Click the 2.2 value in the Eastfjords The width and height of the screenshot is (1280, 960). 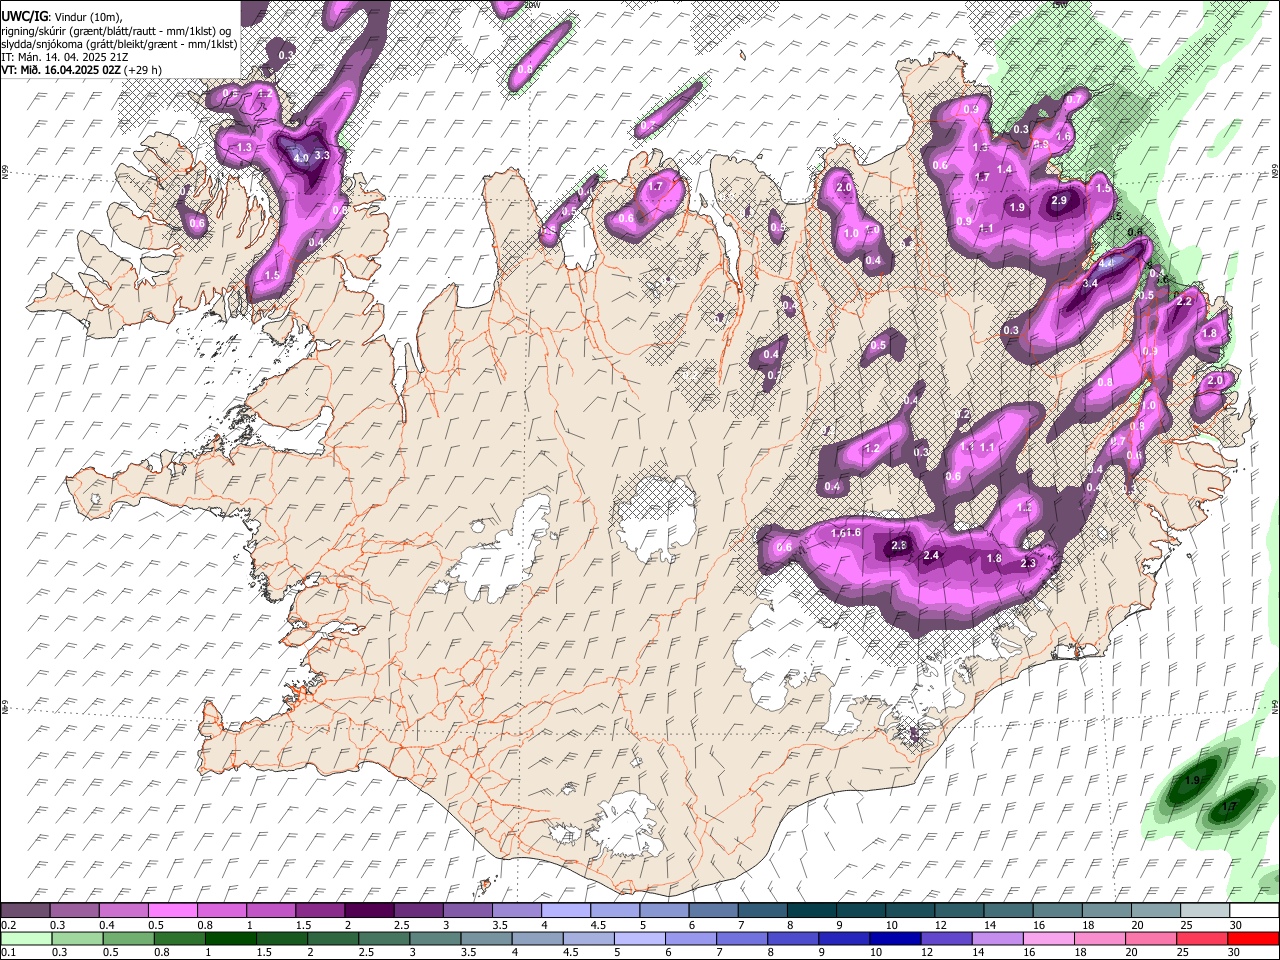(1185, 302)
